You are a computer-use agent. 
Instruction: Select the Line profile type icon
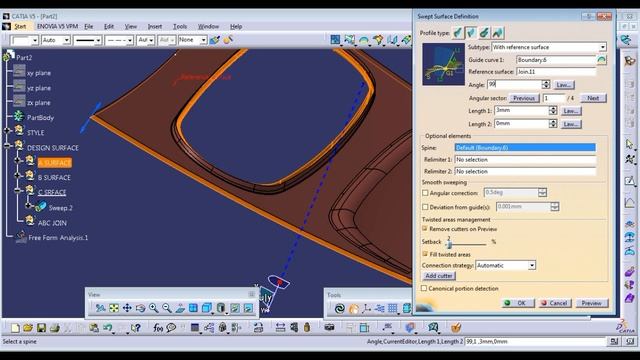[x=471, y=33]
